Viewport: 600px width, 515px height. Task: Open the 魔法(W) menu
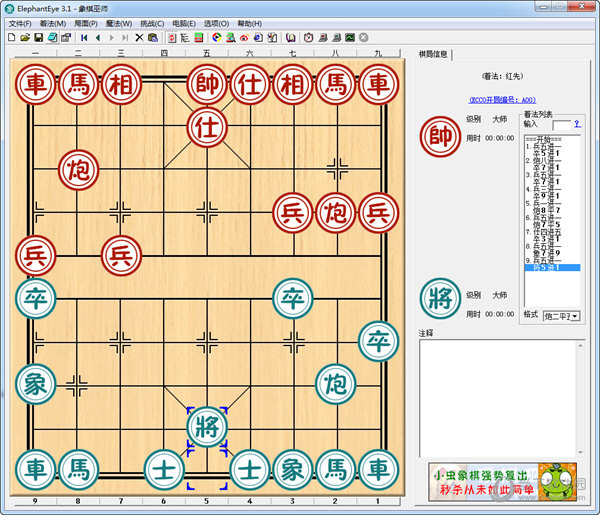pyautogui.click(x=119, y=24)
